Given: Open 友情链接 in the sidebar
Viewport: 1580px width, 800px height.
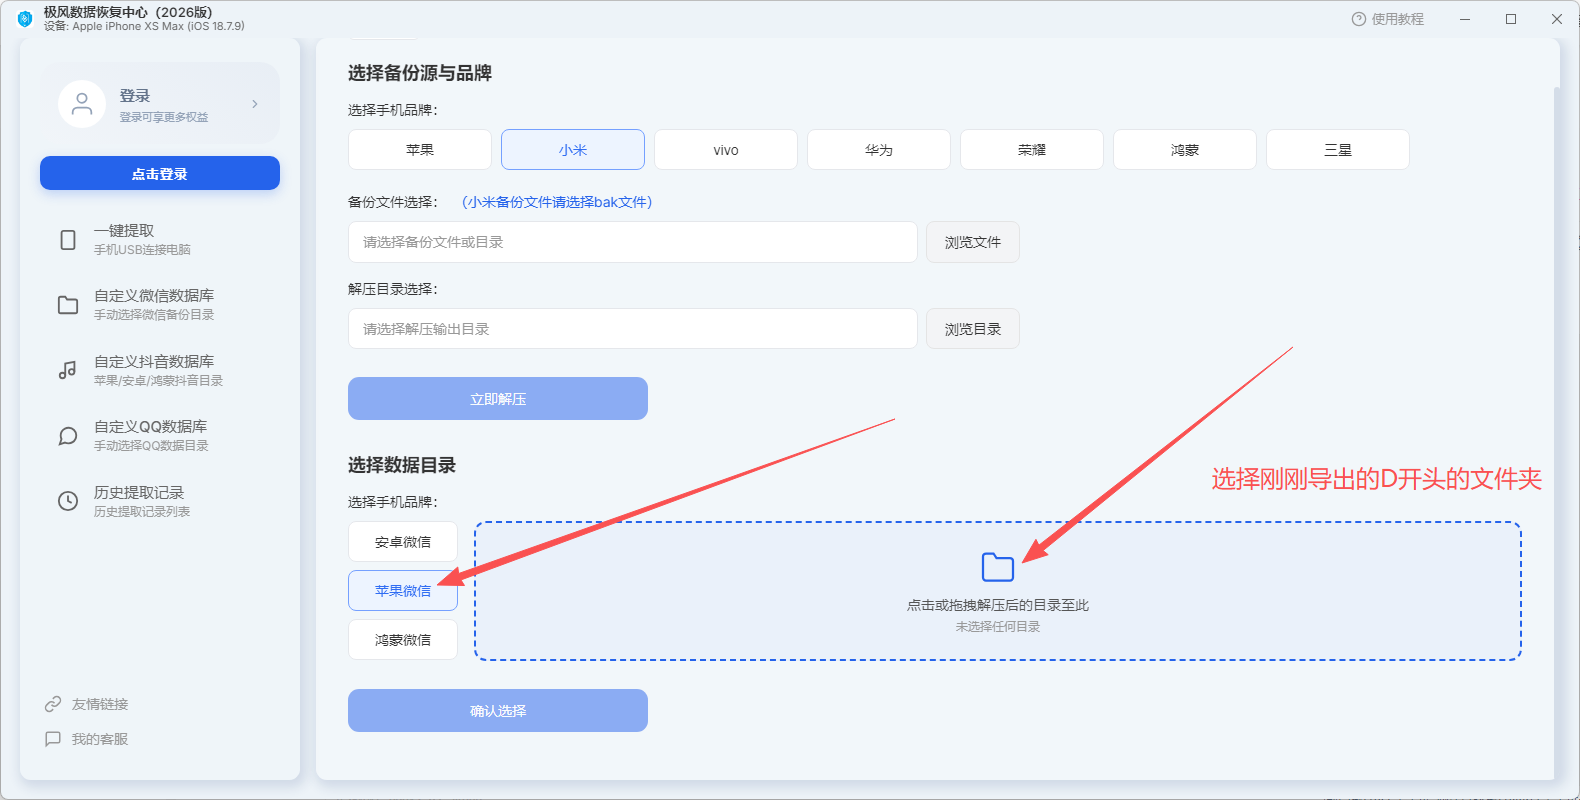Looking at the screenshot, I should pyautogui.click(x=87, y=704).
